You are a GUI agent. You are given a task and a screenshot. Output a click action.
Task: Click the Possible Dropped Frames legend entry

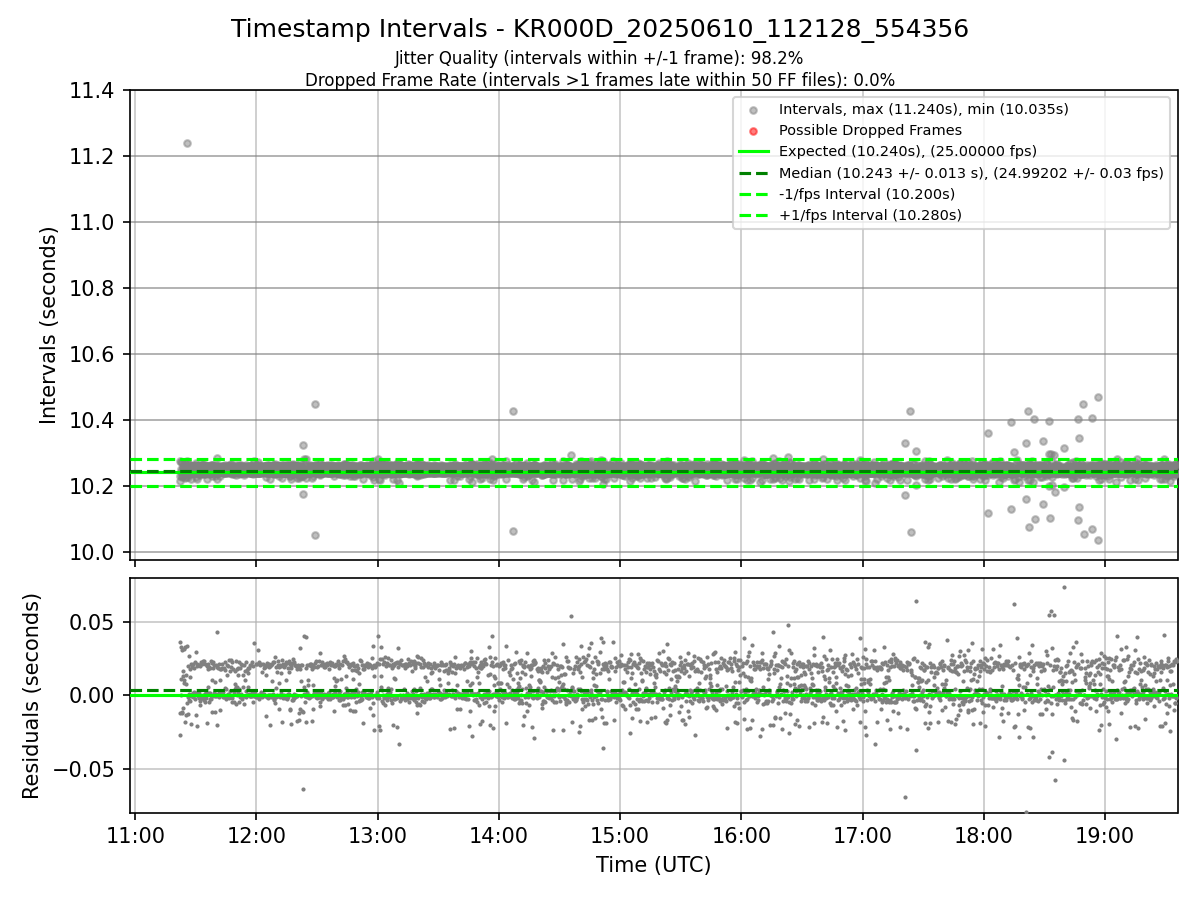[870, 130]
